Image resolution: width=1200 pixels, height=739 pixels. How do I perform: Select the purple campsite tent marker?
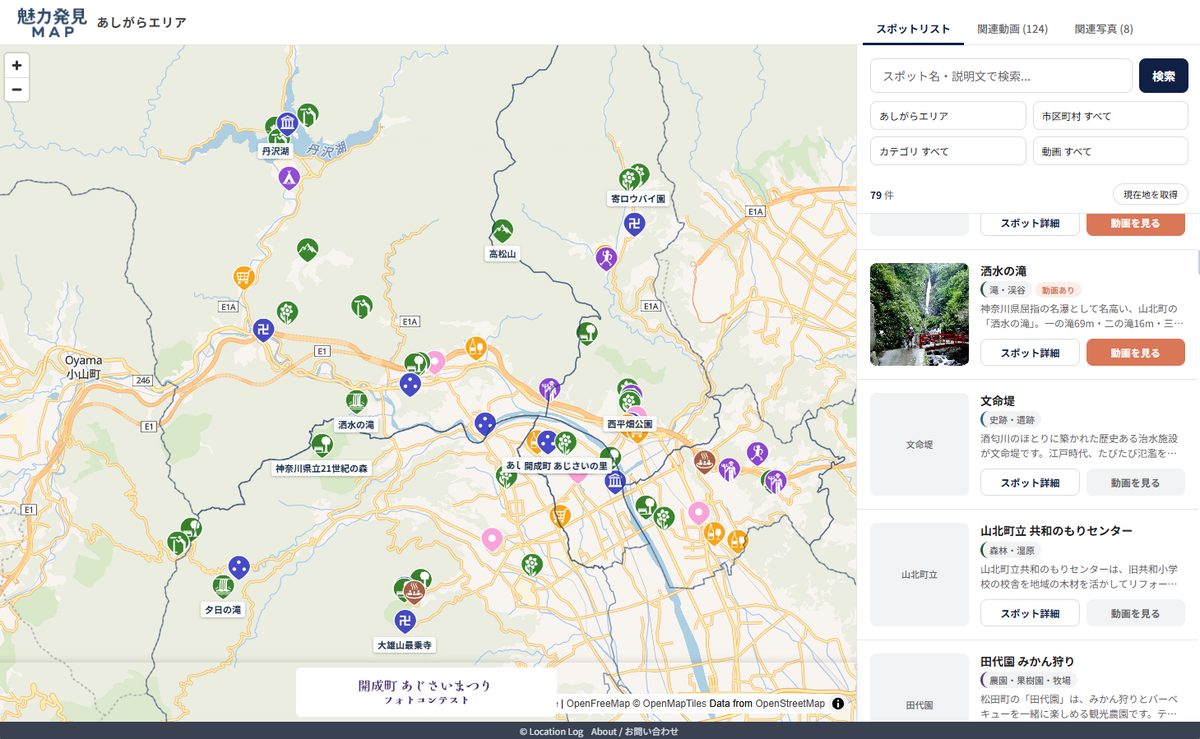pos(289,178)
